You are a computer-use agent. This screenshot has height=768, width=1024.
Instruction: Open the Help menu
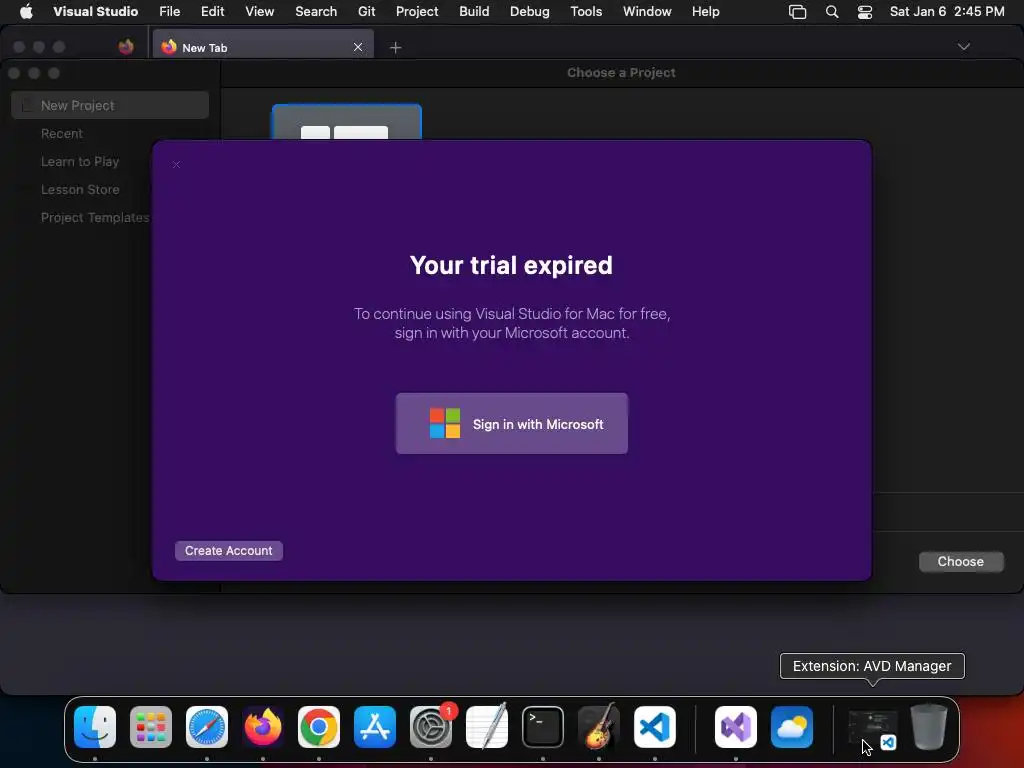(x=705, y=12)
